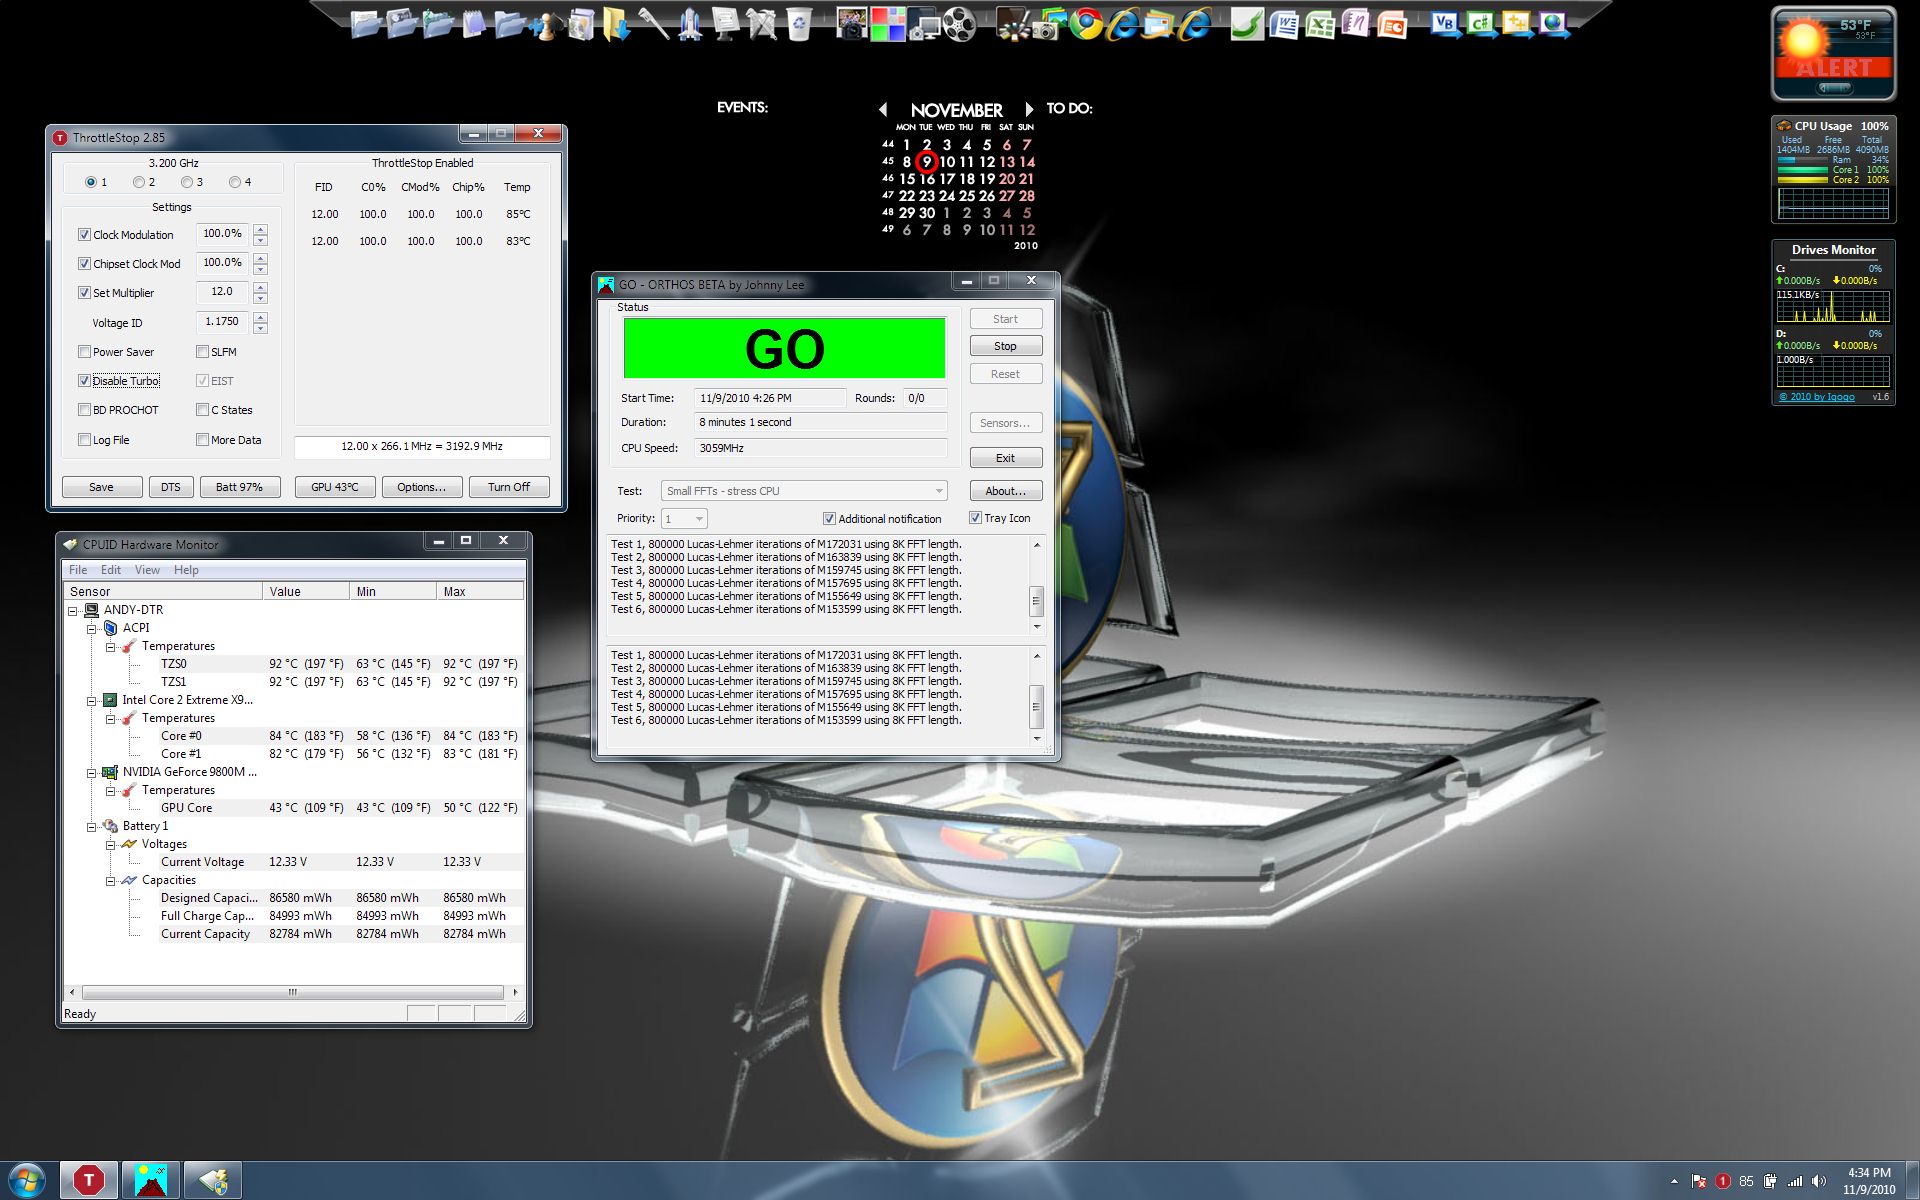Click the green Camtasia-style dock icon
Image resolution: width=1920 pixels, height=1200 pixels.
pyautogui.click(x=1248, y=24)
